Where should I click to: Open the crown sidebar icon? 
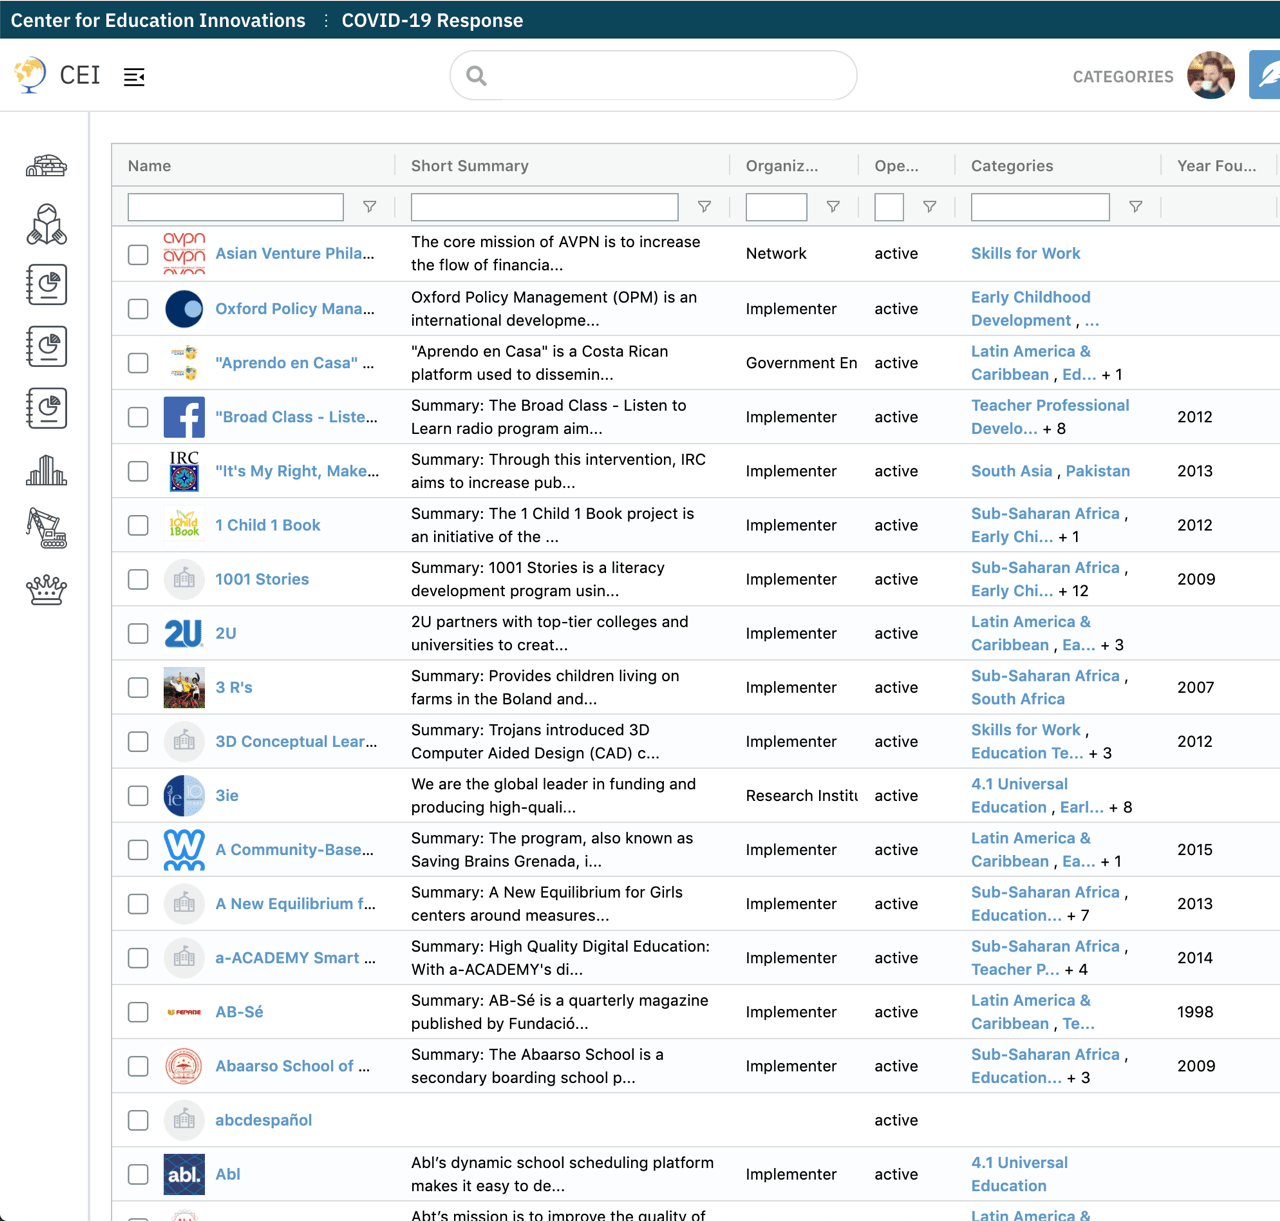(46, 590)
